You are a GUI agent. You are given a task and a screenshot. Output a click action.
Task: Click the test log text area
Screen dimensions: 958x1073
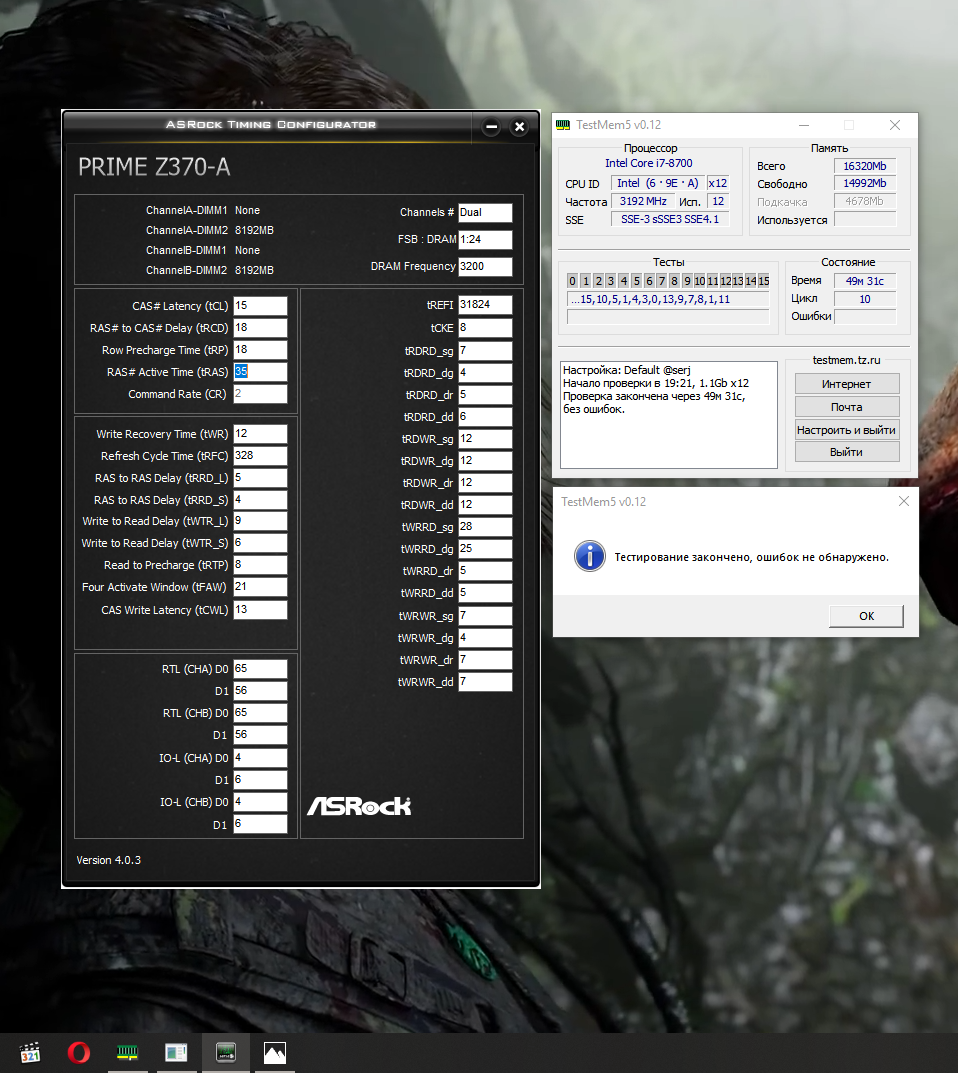[669, 415]
